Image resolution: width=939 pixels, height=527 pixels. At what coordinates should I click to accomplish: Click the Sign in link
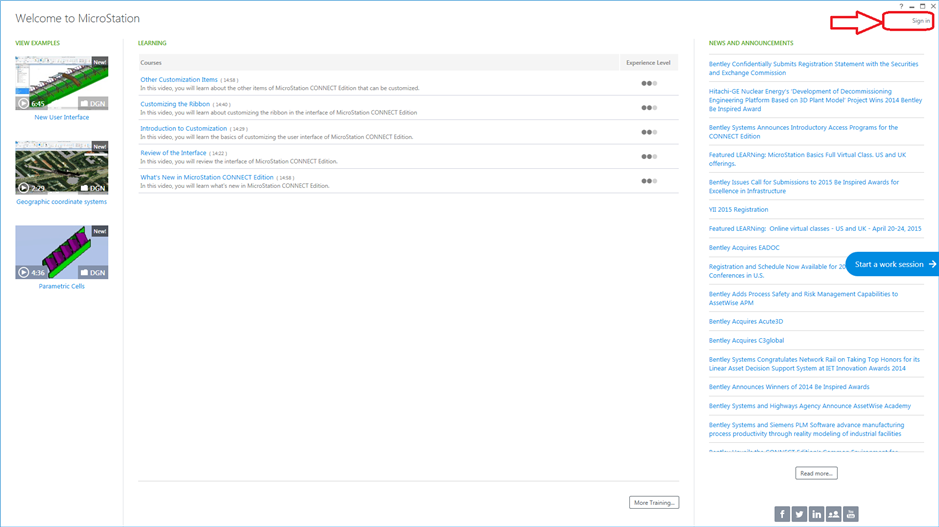(920, 21)
